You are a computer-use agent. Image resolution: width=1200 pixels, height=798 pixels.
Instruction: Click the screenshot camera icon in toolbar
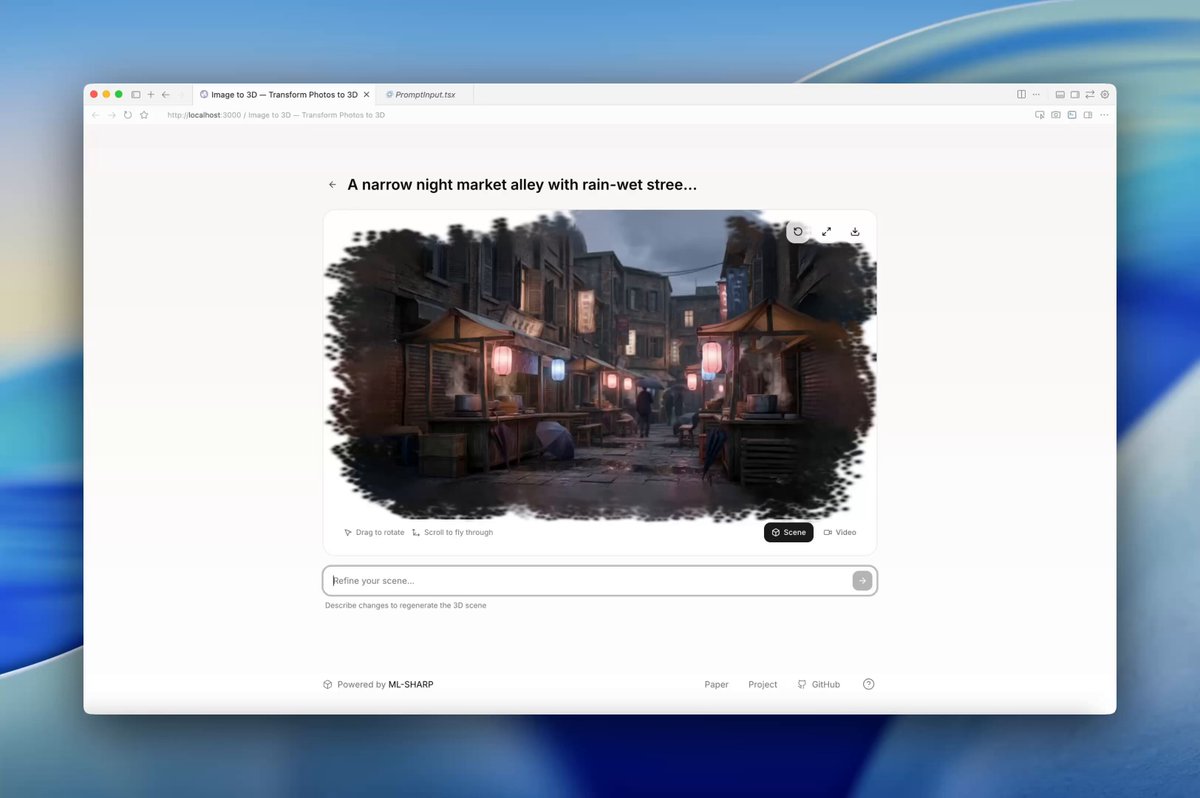click(1055, 115)
